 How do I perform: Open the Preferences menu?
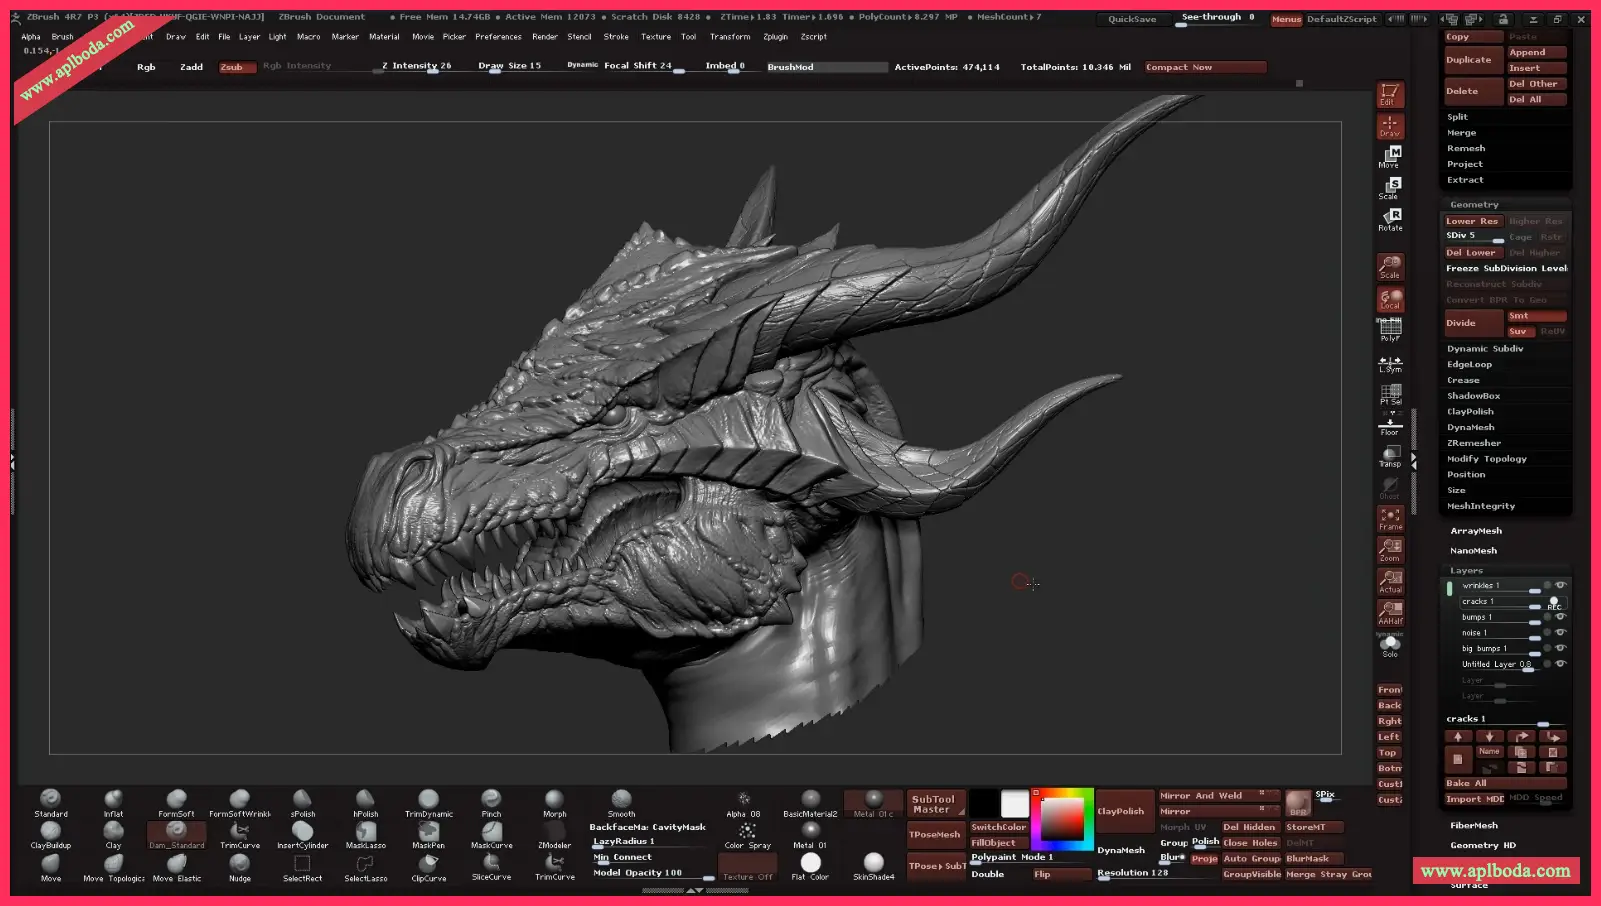498,37
